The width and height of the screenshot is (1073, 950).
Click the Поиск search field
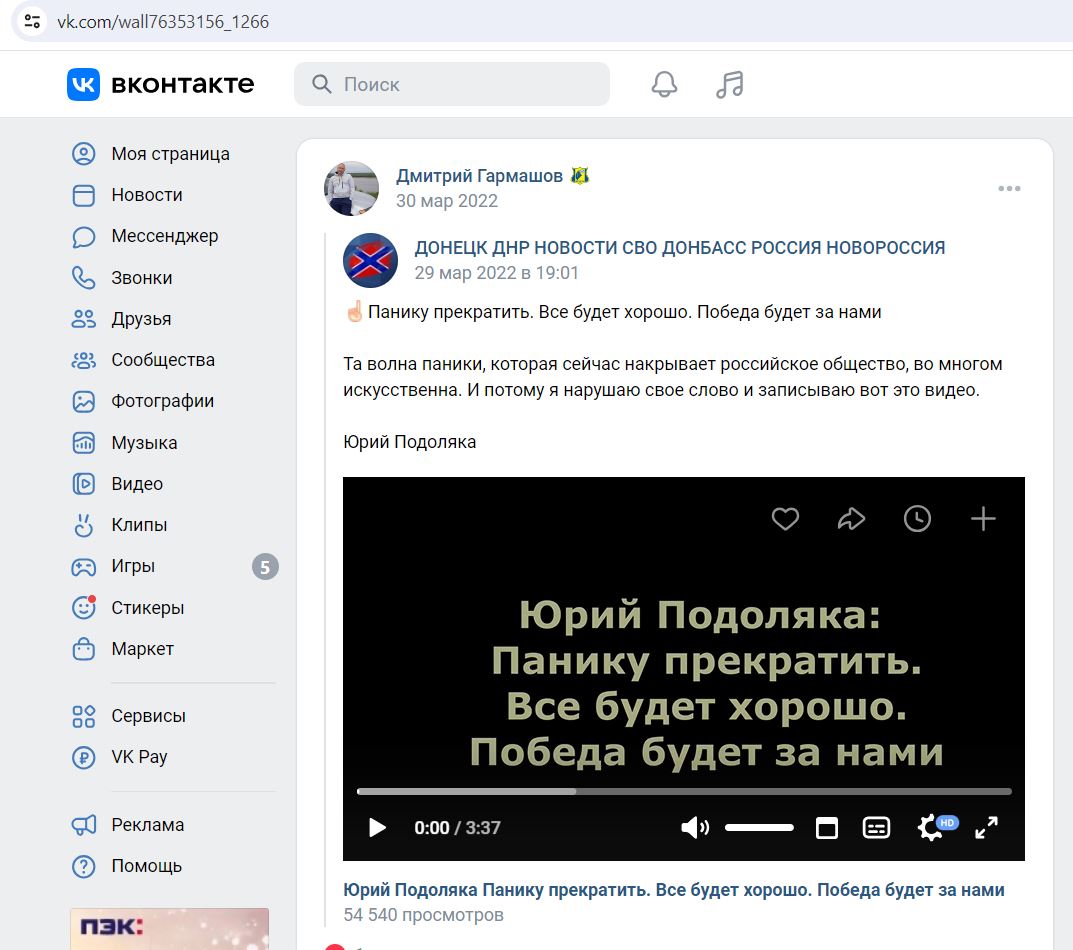[x=452, y=84]
